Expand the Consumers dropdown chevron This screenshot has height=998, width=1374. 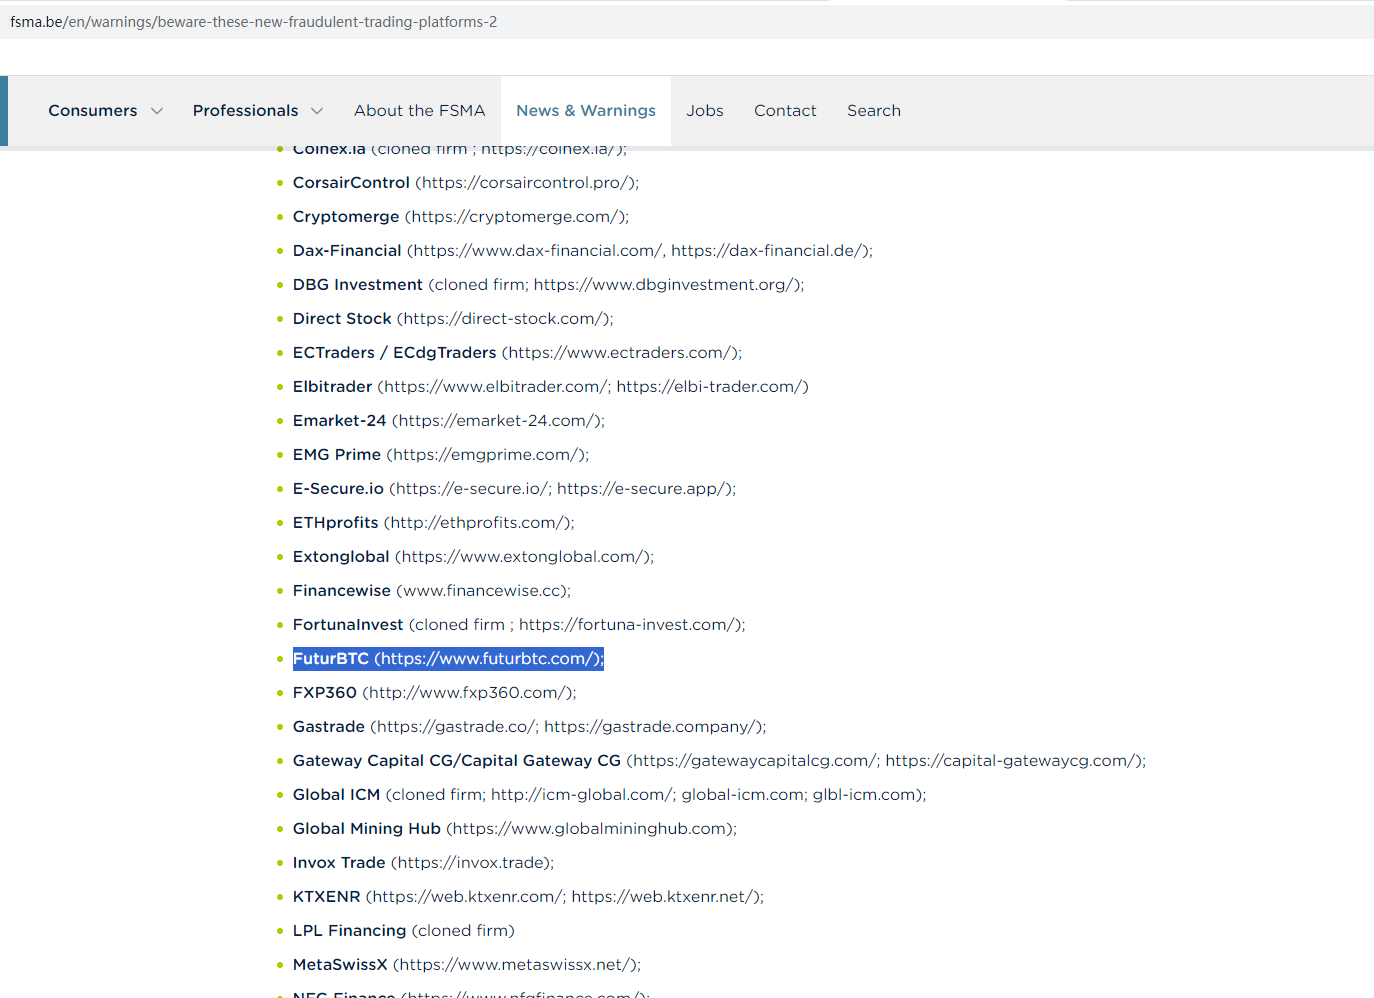point(157,111)
